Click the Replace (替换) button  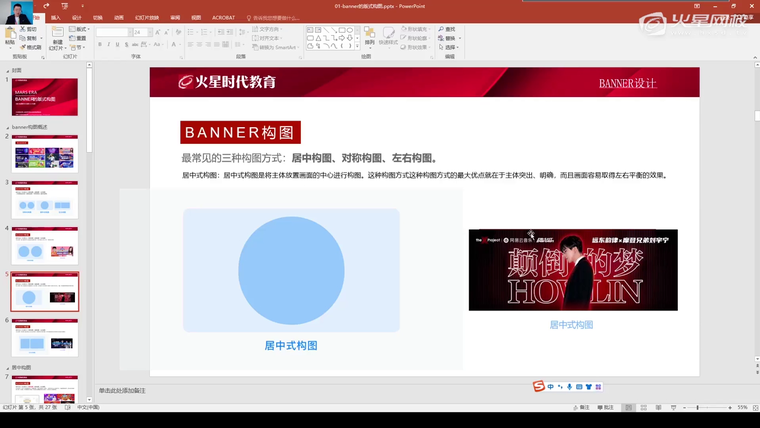(449, 38)
